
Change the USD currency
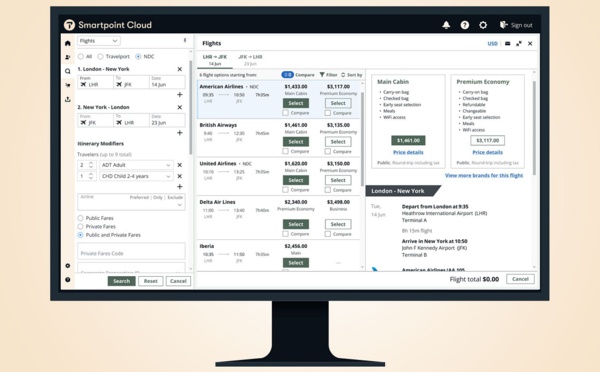point(492,44)
